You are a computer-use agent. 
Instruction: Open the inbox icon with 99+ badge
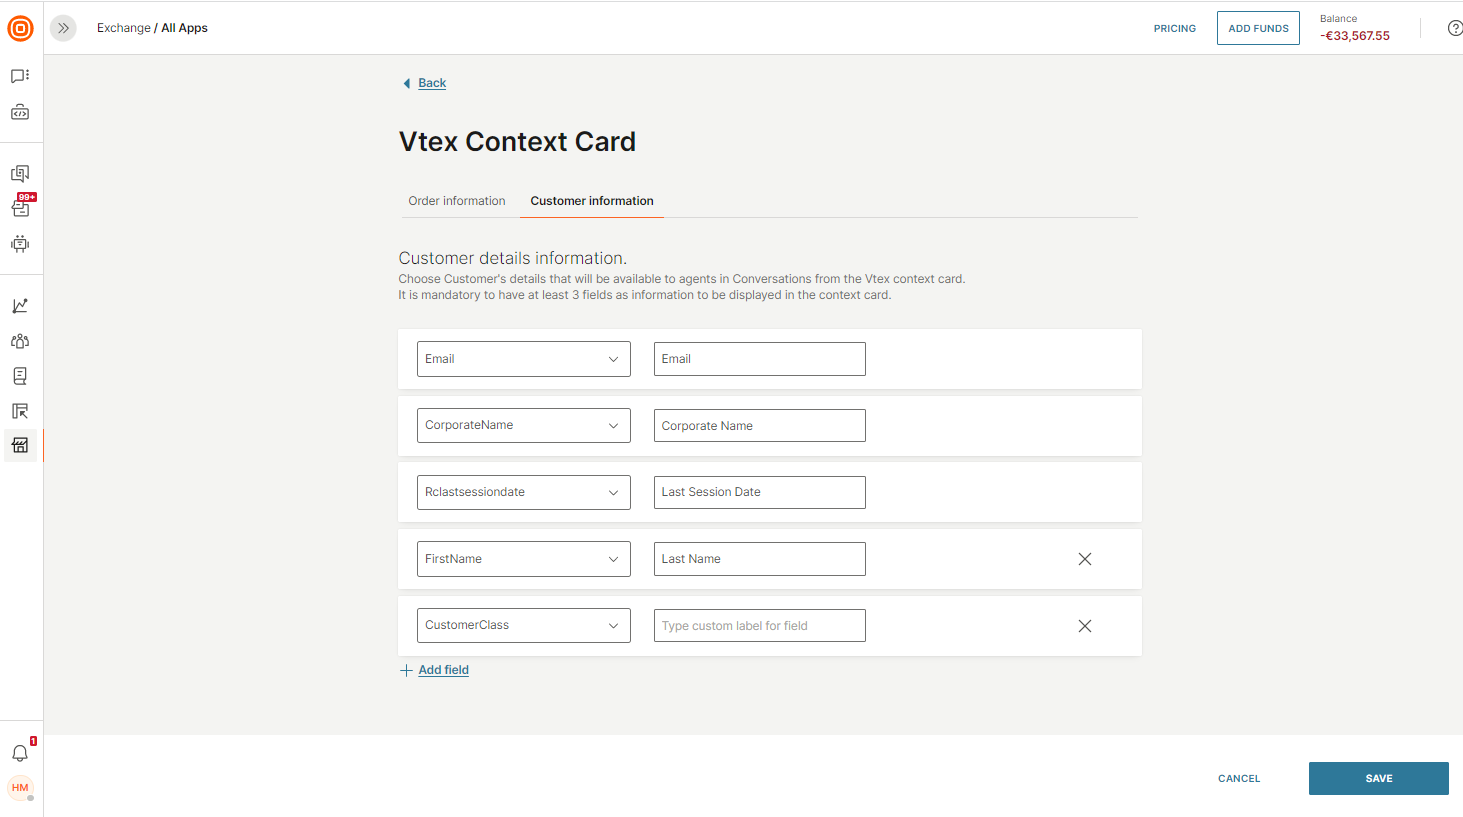pos(21,207)
